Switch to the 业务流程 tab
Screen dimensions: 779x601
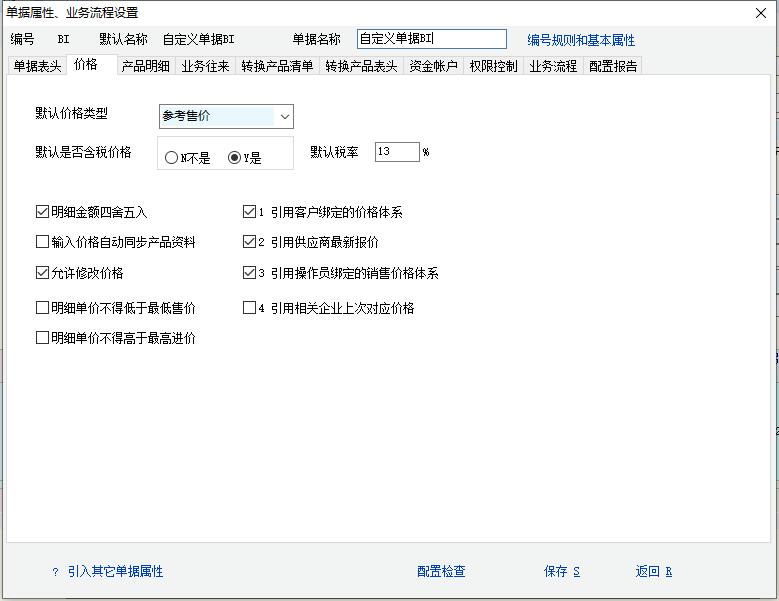click(x=553, y=66)
